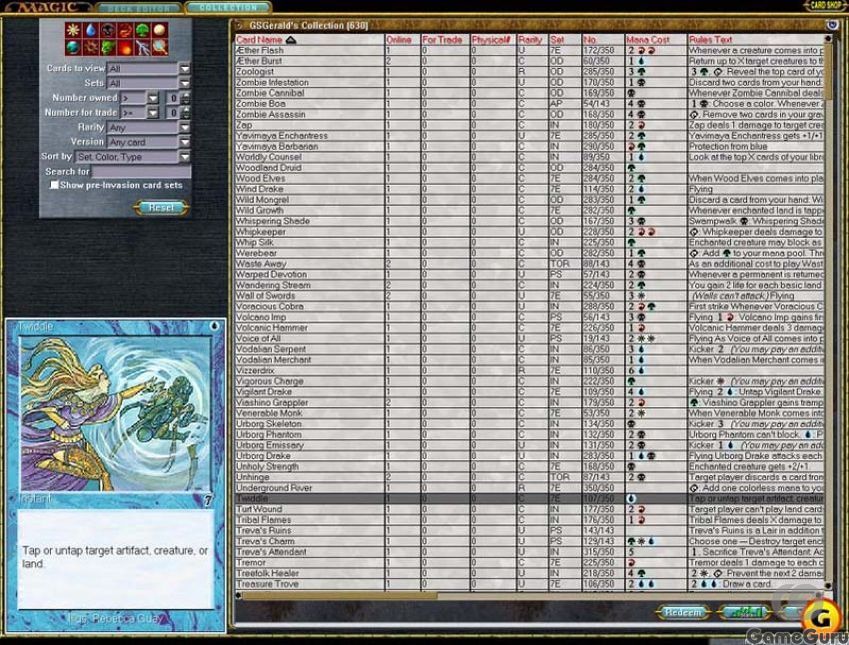Toggle the lightning bolt instant type filter

point(142,48)
